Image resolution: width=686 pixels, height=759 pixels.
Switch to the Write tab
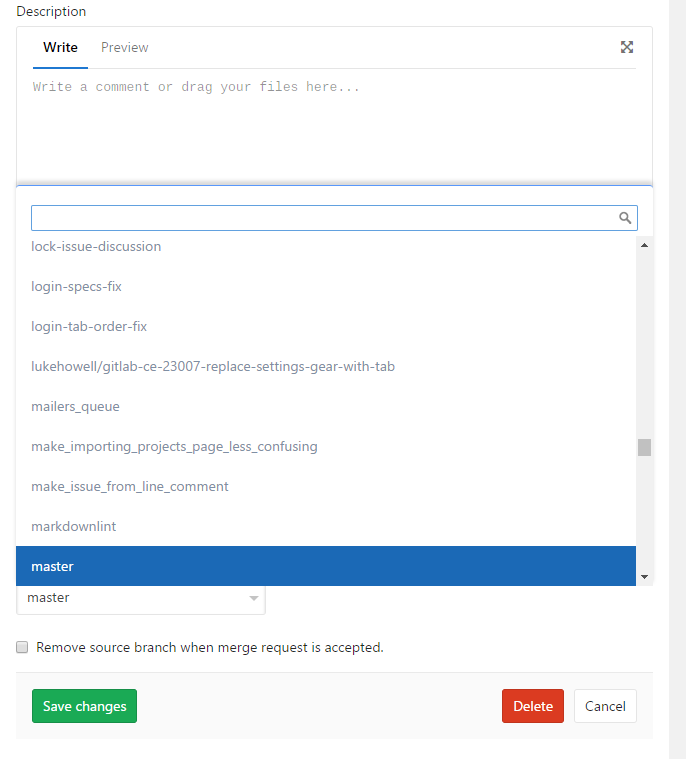pos(60,47)
